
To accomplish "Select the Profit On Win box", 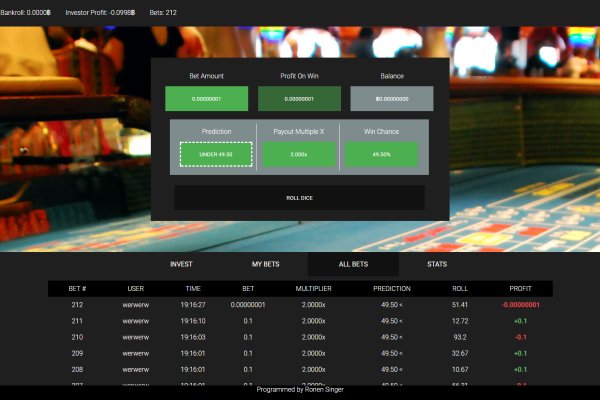I will click(x=299, y=99).
